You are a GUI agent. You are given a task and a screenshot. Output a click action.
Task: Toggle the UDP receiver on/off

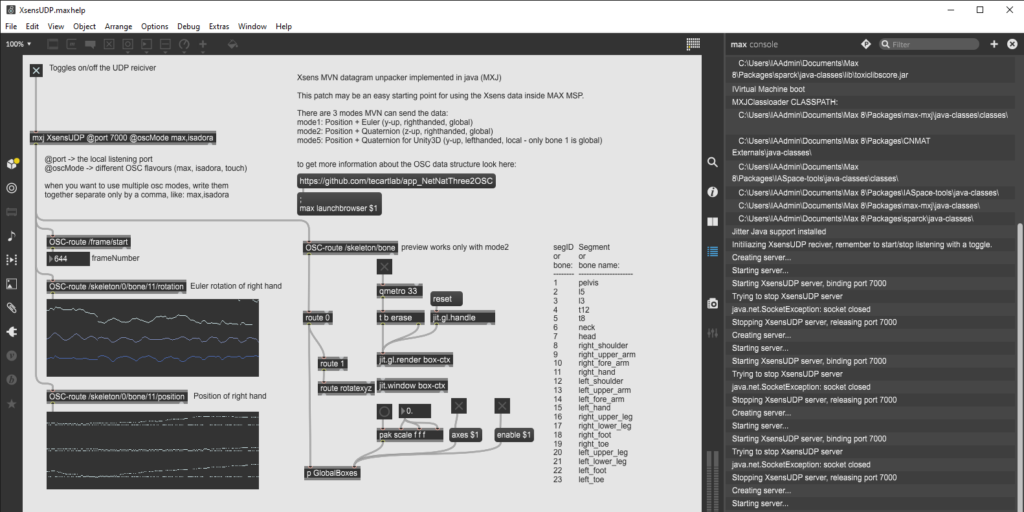click(x=37, y=70)
